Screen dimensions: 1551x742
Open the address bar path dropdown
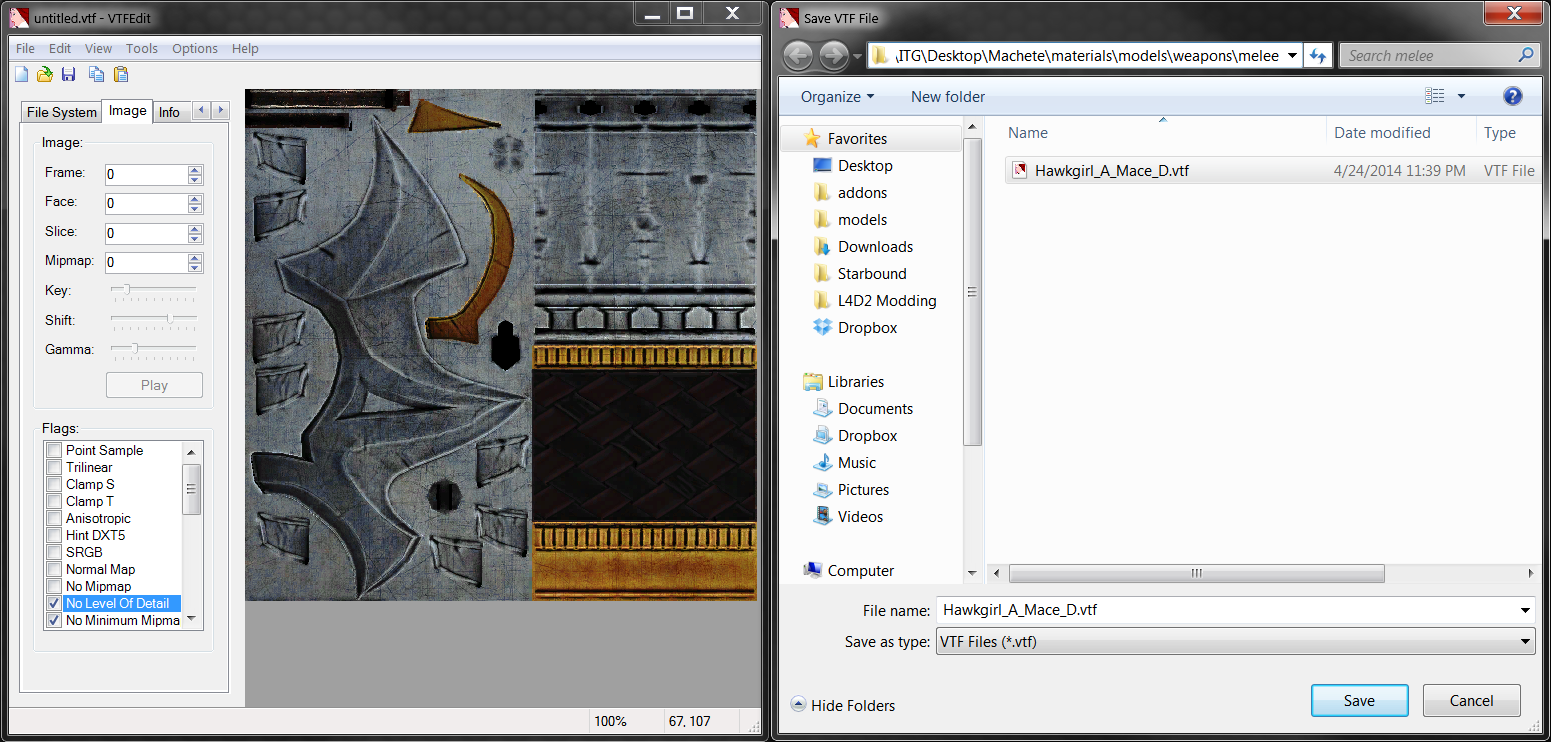pyautogui.click(x=1291, y=56)
